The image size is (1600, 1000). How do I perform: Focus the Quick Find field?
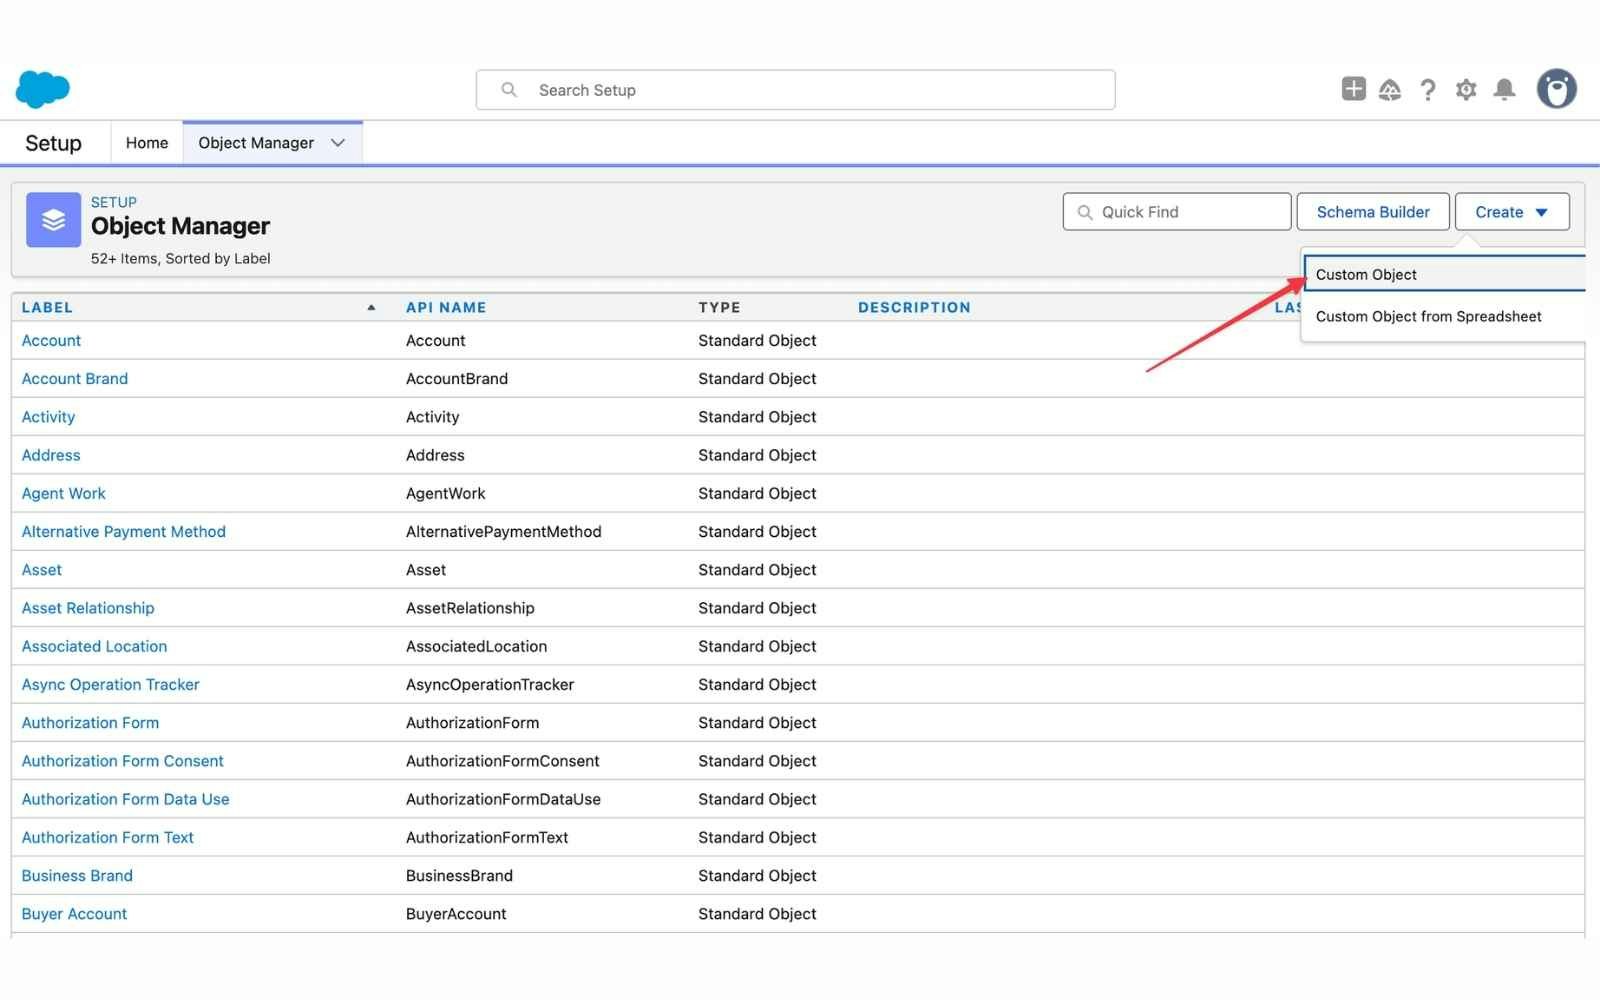pyautogui.click(x=1177, y=212)
